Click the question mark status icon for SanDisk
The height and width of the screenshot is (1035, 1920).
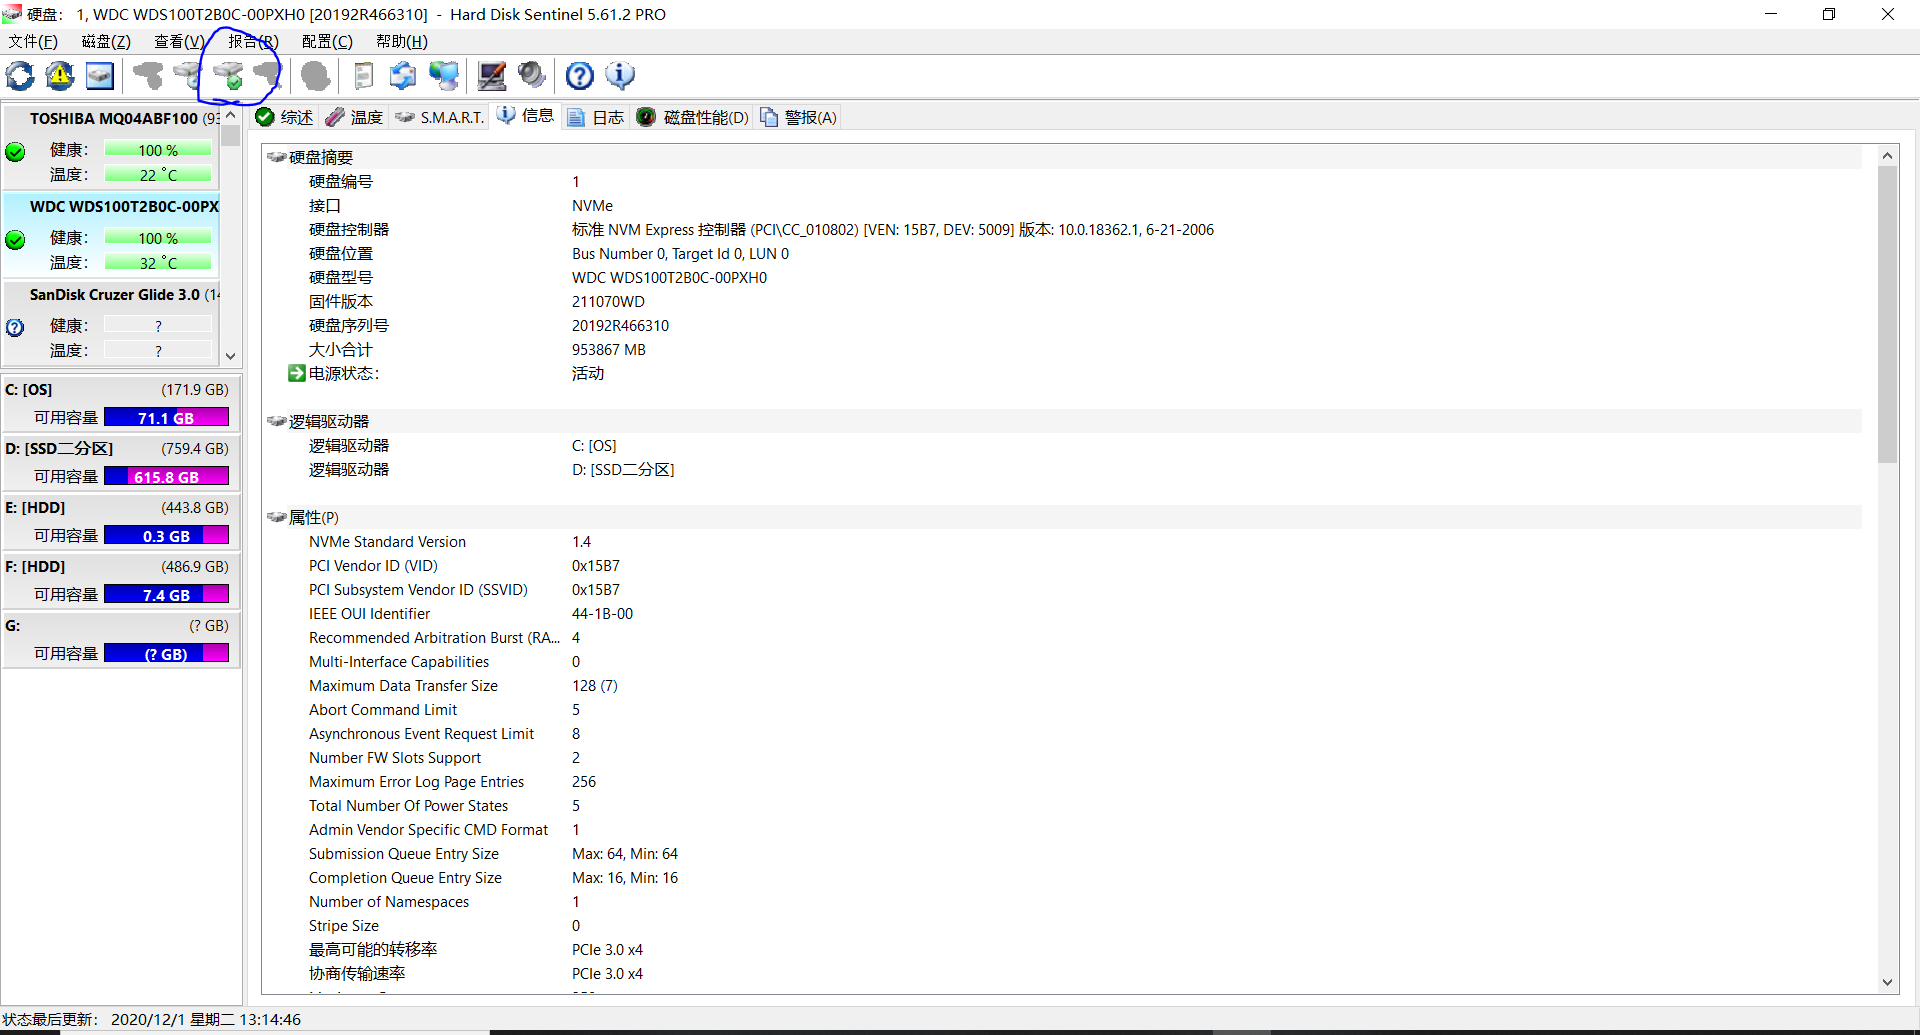point(15,327)
